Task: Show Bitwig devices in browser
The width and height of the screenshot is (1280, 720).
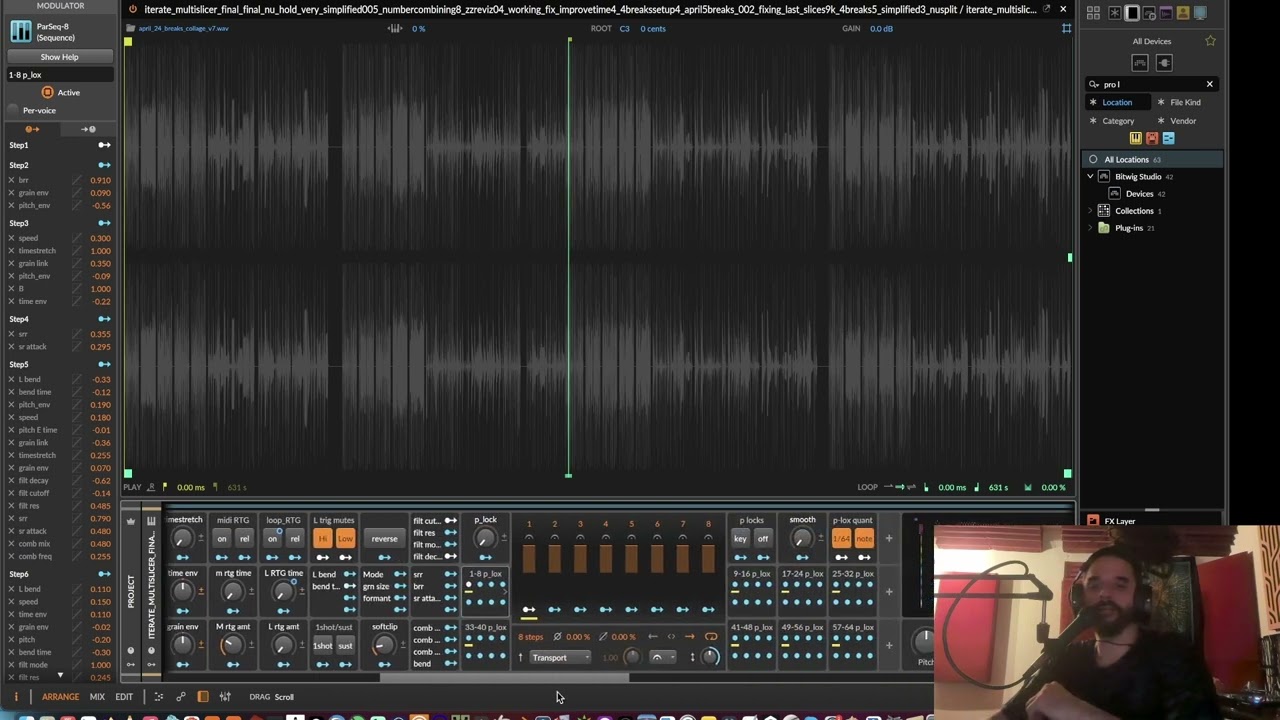Action: [1140, 63]
